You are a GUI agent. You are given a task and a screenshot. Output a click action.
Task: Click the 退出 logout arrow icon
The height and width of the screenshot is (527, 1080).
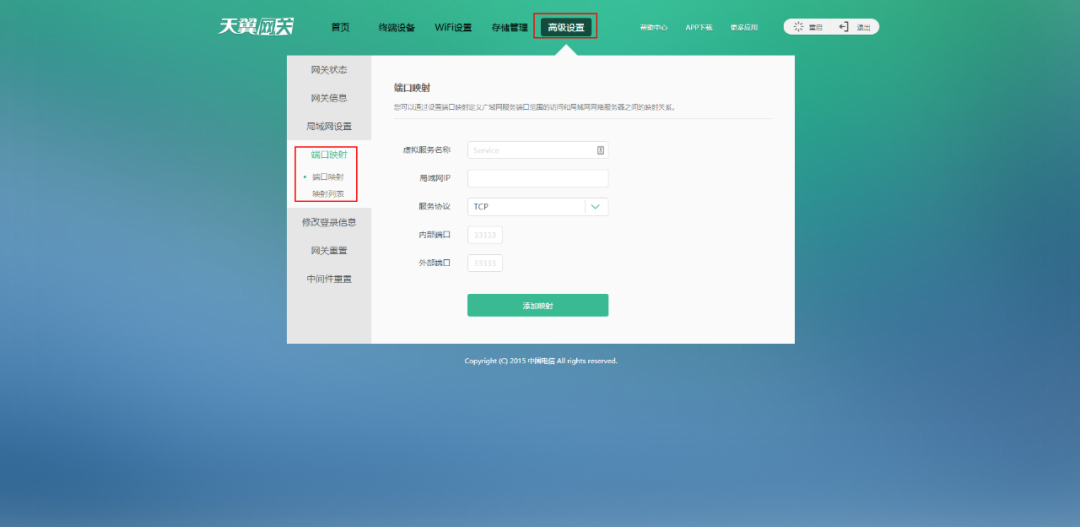pyautogui.click(x=843, y=27)
